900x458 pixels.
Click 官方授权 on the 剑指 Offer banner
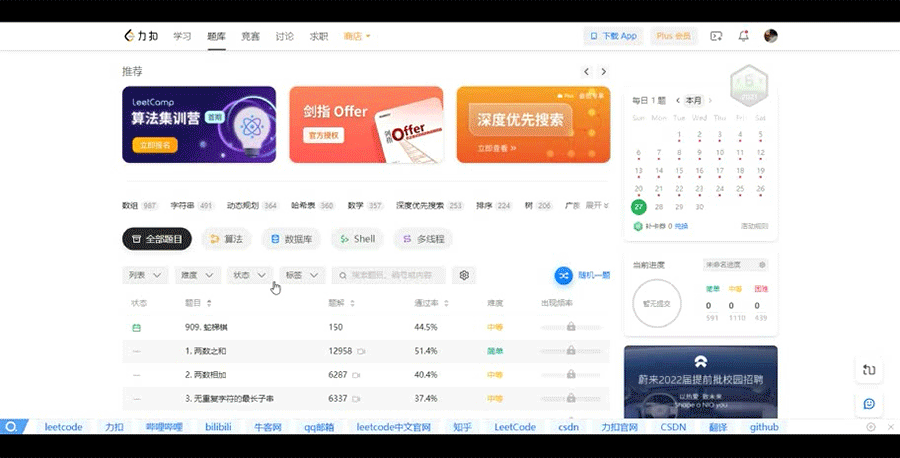pos(324,135)
